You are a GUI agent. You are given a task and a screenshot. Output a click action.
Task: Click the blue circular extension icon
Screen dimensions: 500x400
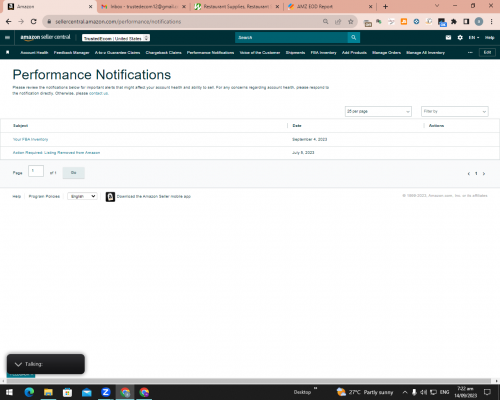[416, 22]
